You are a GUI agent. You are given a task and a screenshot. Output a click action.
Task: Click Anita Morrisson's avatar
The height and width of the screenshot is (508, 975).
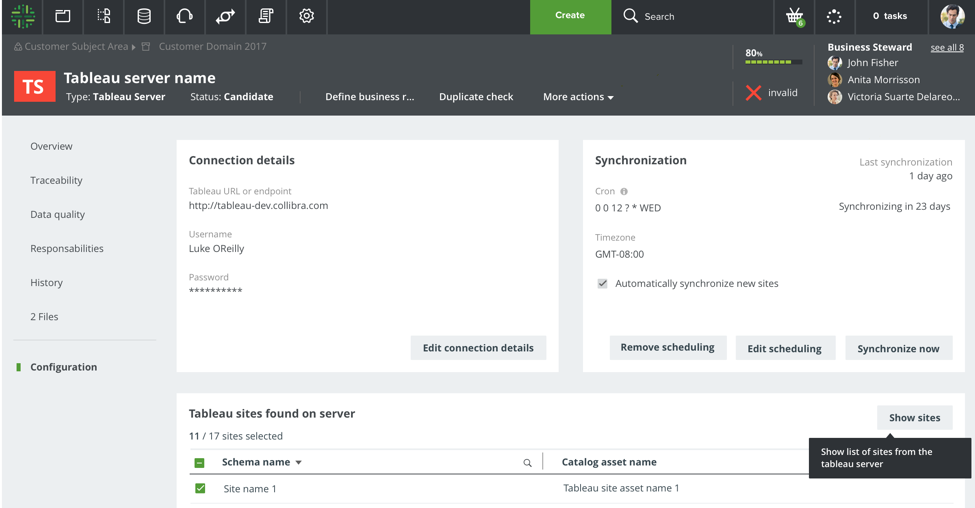[834, 80]
